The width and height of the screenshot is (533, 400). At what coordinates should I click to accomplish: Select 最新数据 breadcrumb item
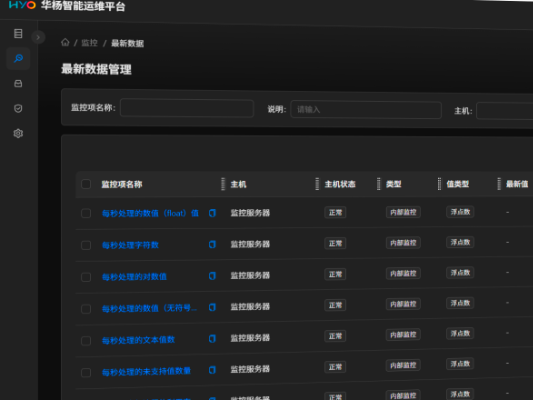point(127,44)
